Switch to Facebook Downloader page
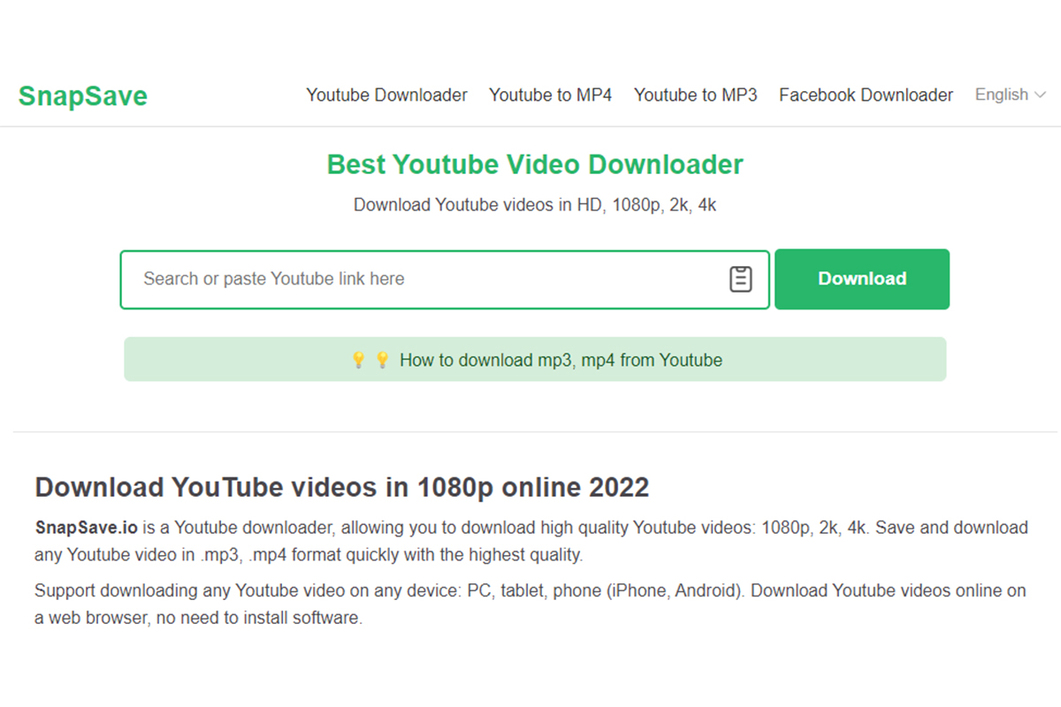Viewport: 1061px width, 707px height. point(866,95)
